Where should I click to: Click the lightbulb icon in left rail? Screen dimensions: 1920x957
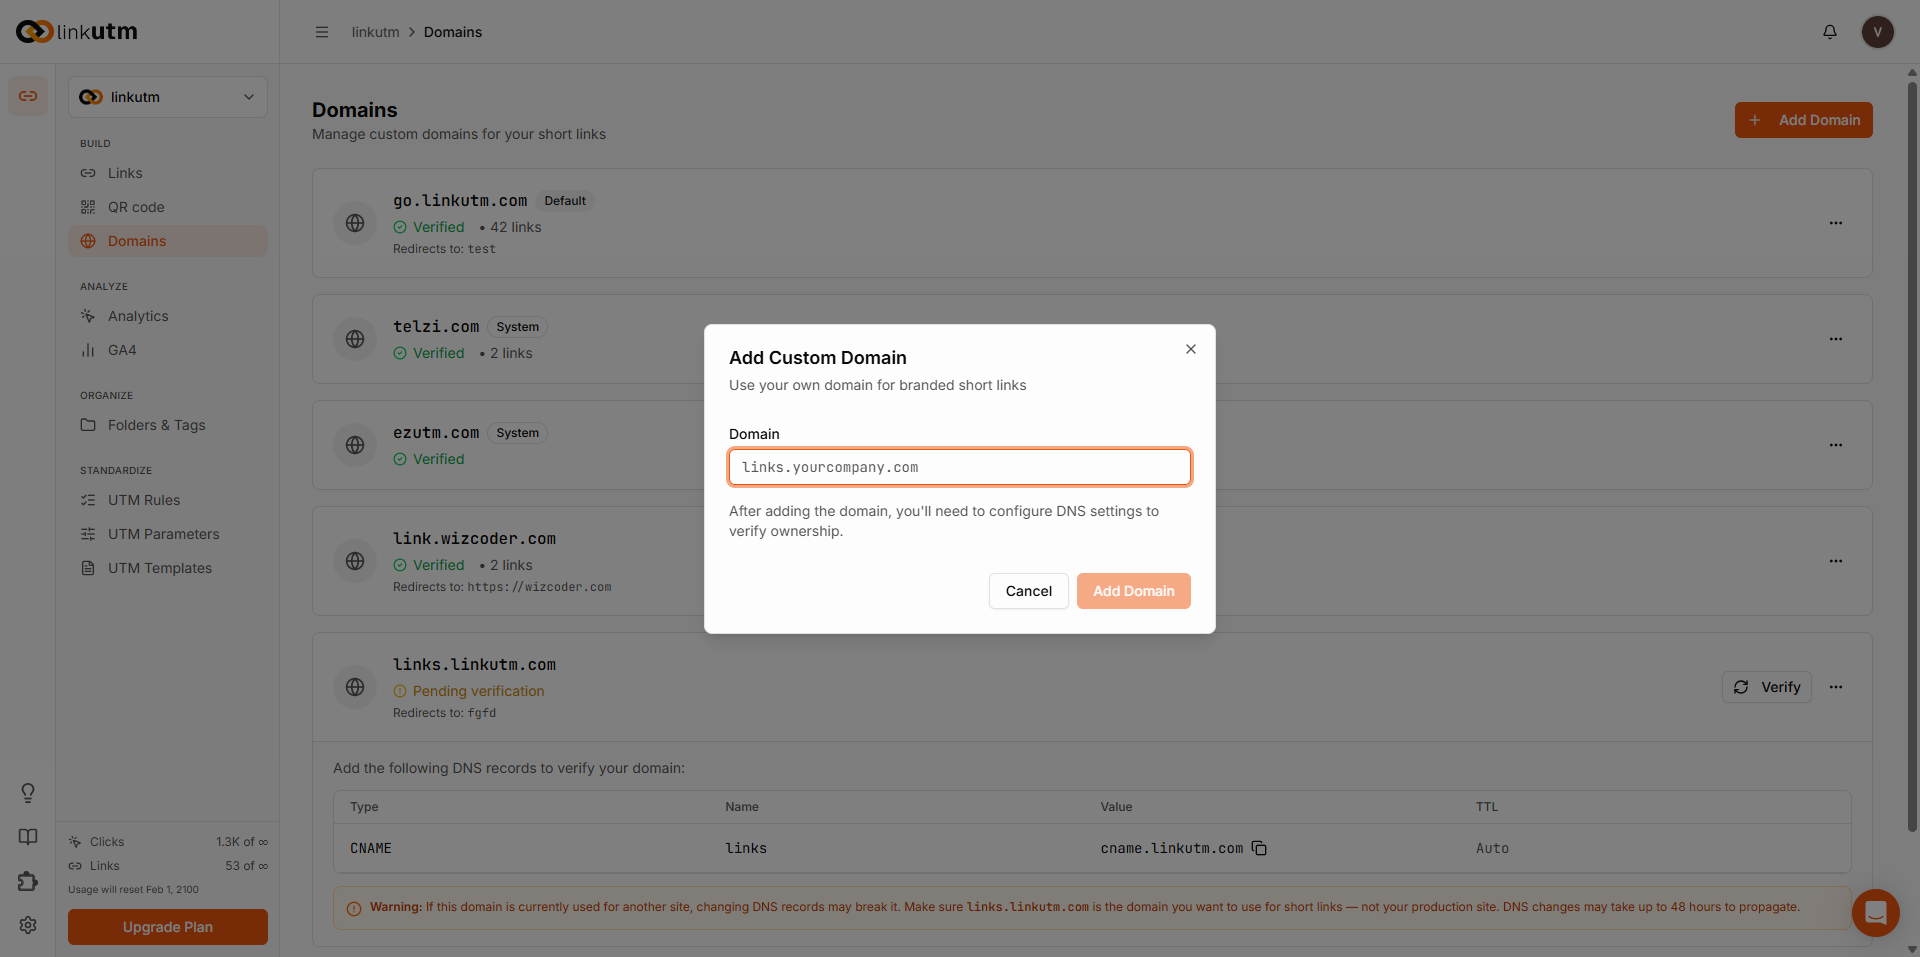click(x=28, y=793)
